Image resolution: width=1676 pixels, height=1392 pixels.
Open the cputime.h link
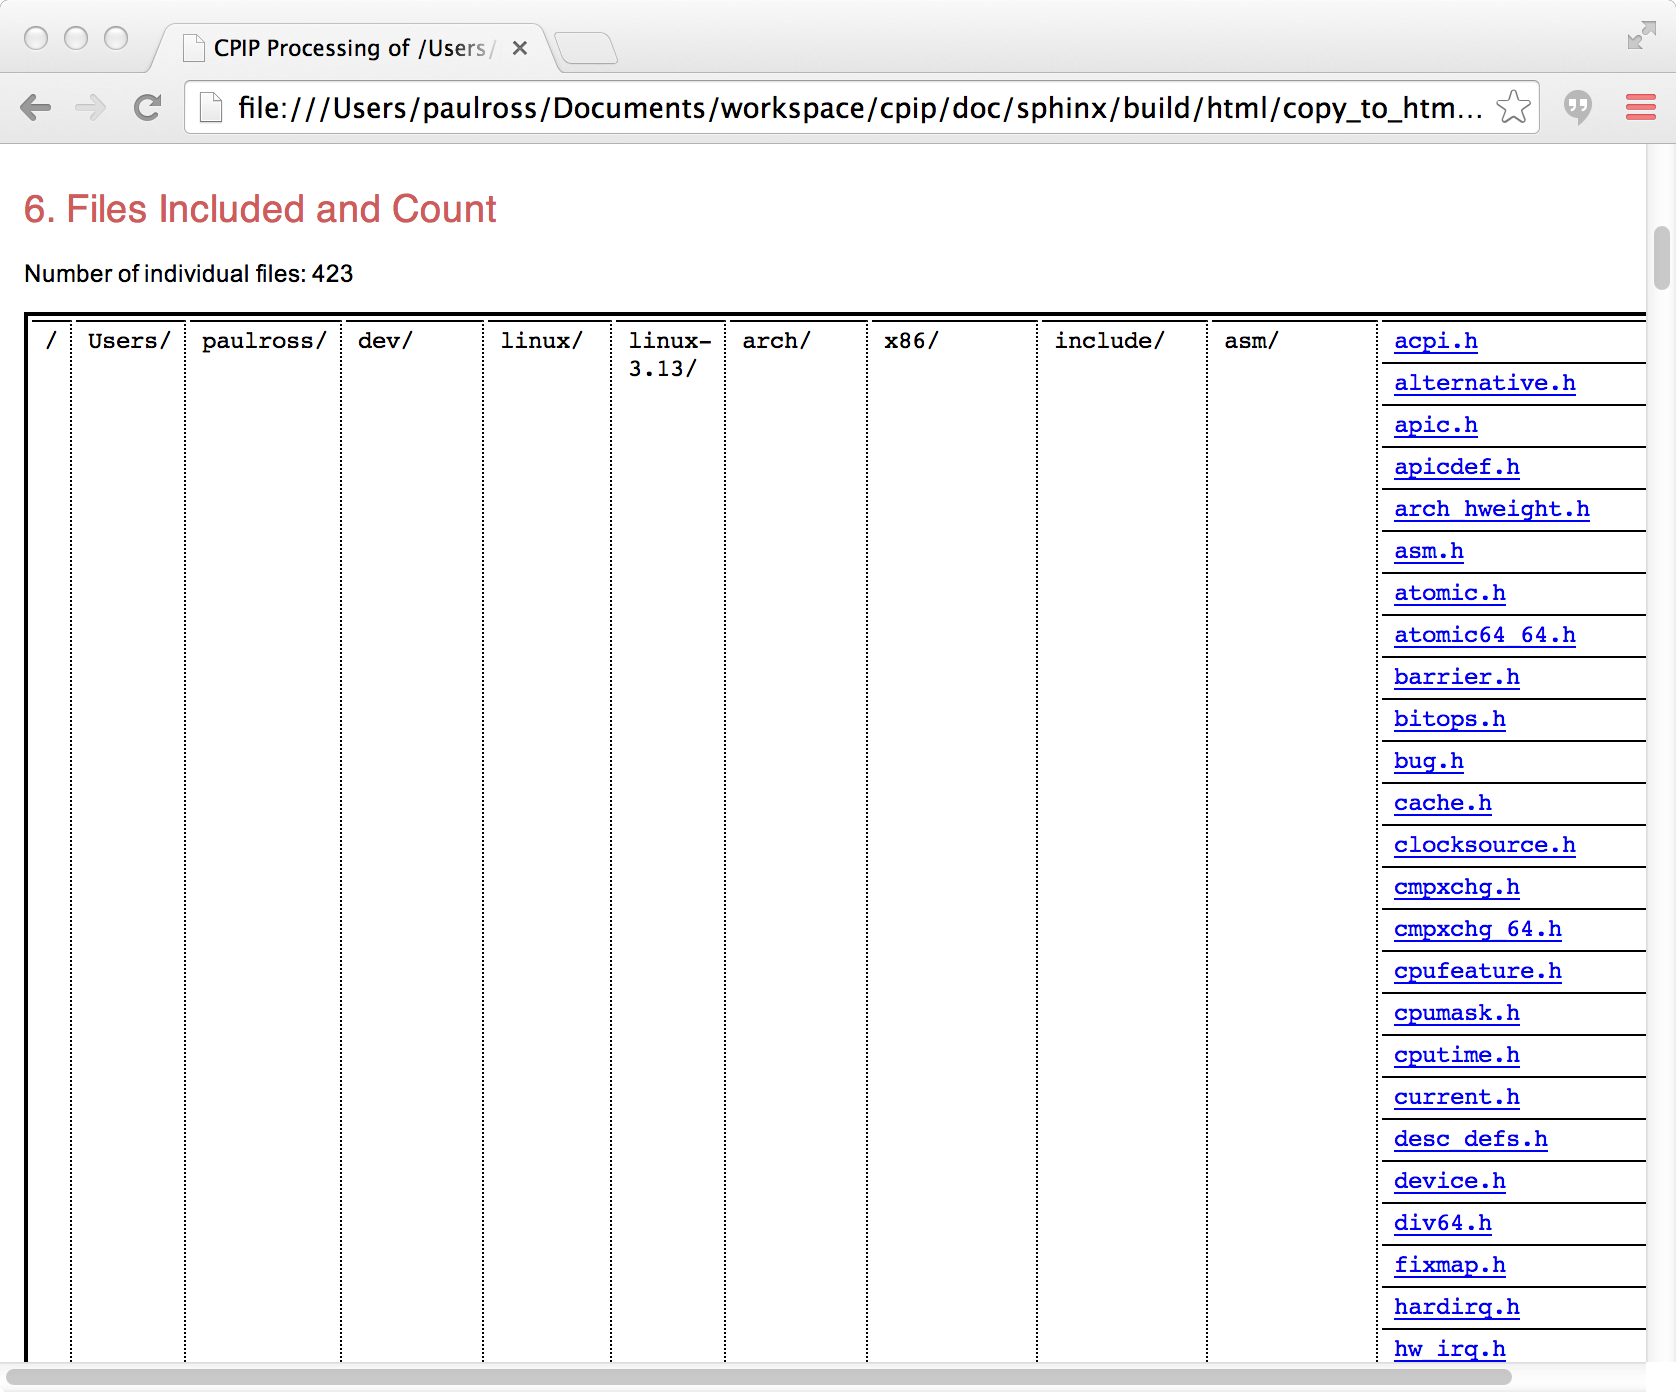pos(1456,1055)
